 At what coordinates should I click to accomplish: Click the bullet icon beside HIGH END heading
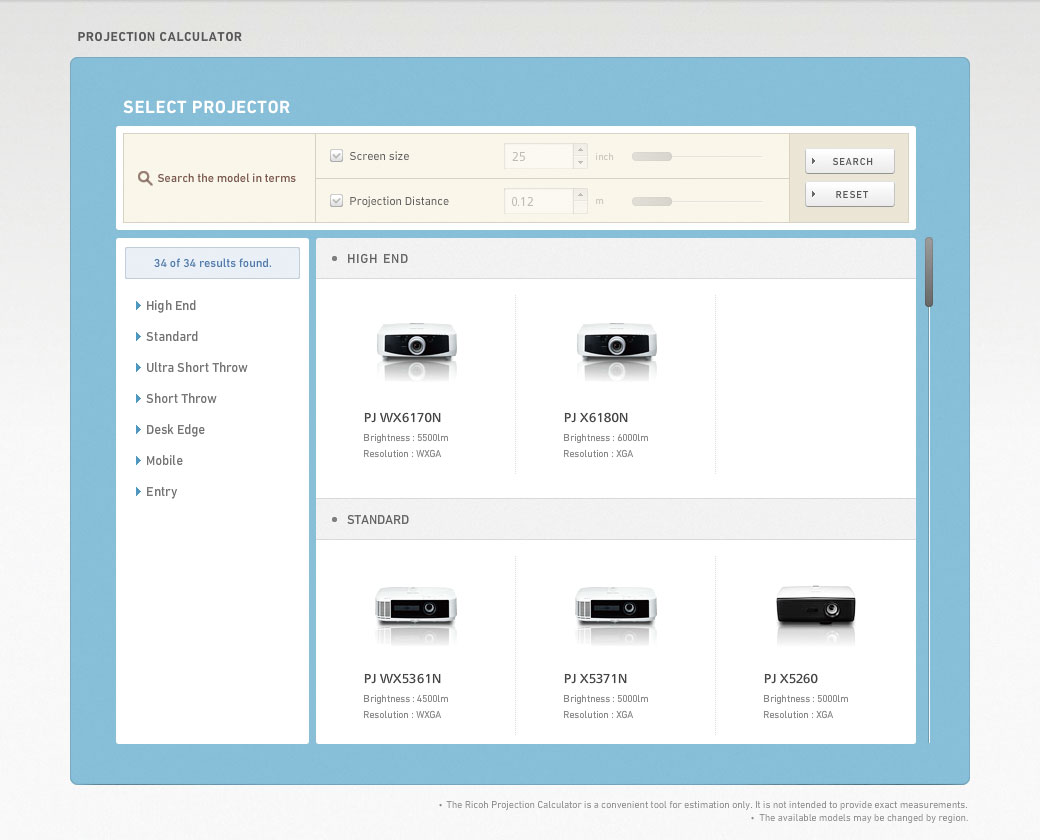click(334, 258)
